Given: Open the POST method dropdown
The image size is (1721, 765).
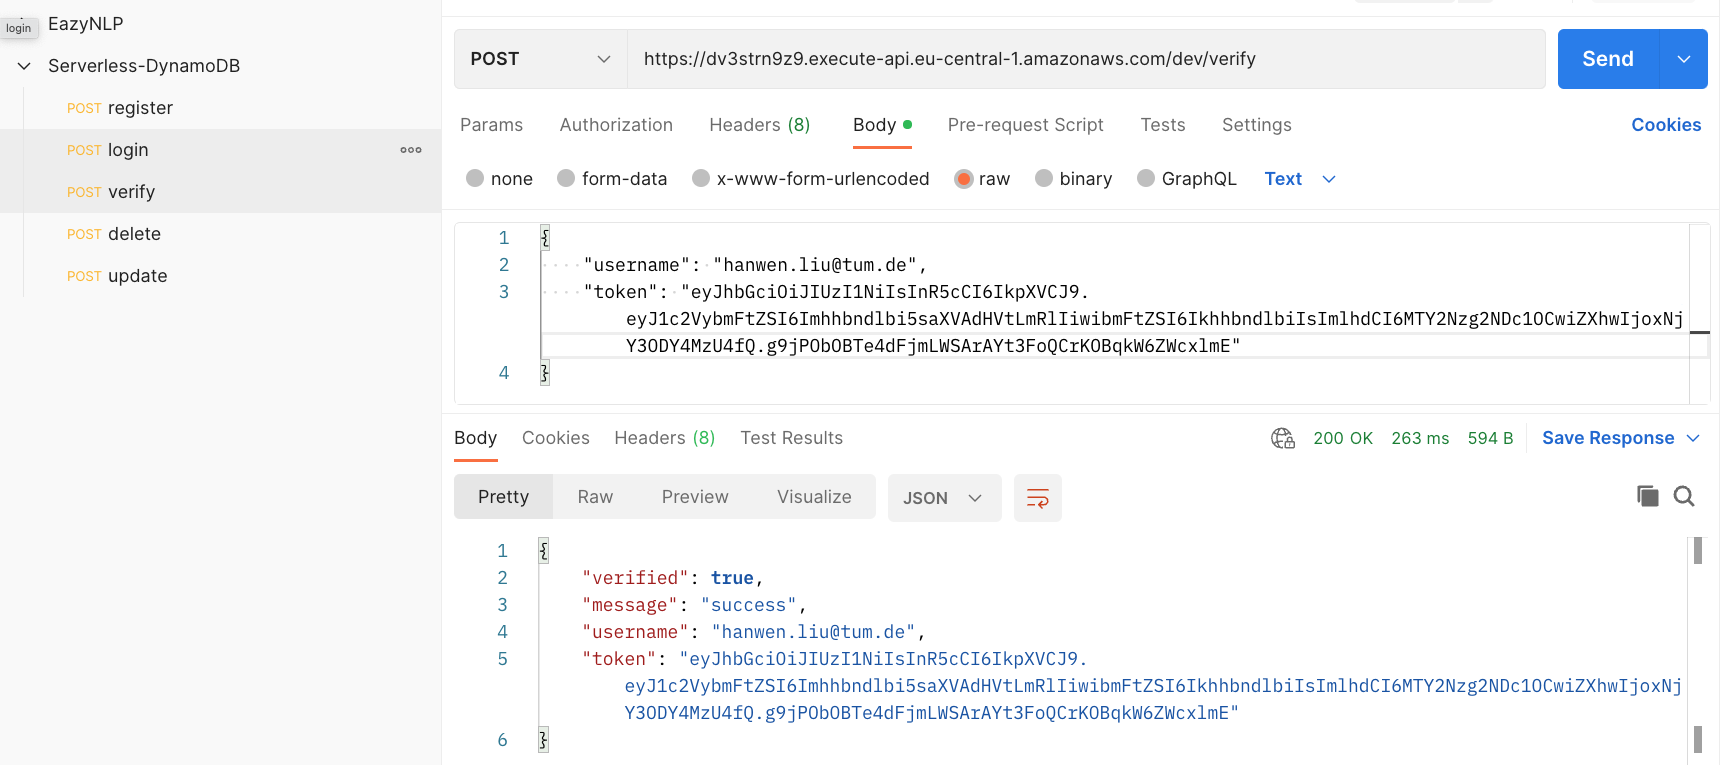Looking at the screenshot, I should 541,59.
